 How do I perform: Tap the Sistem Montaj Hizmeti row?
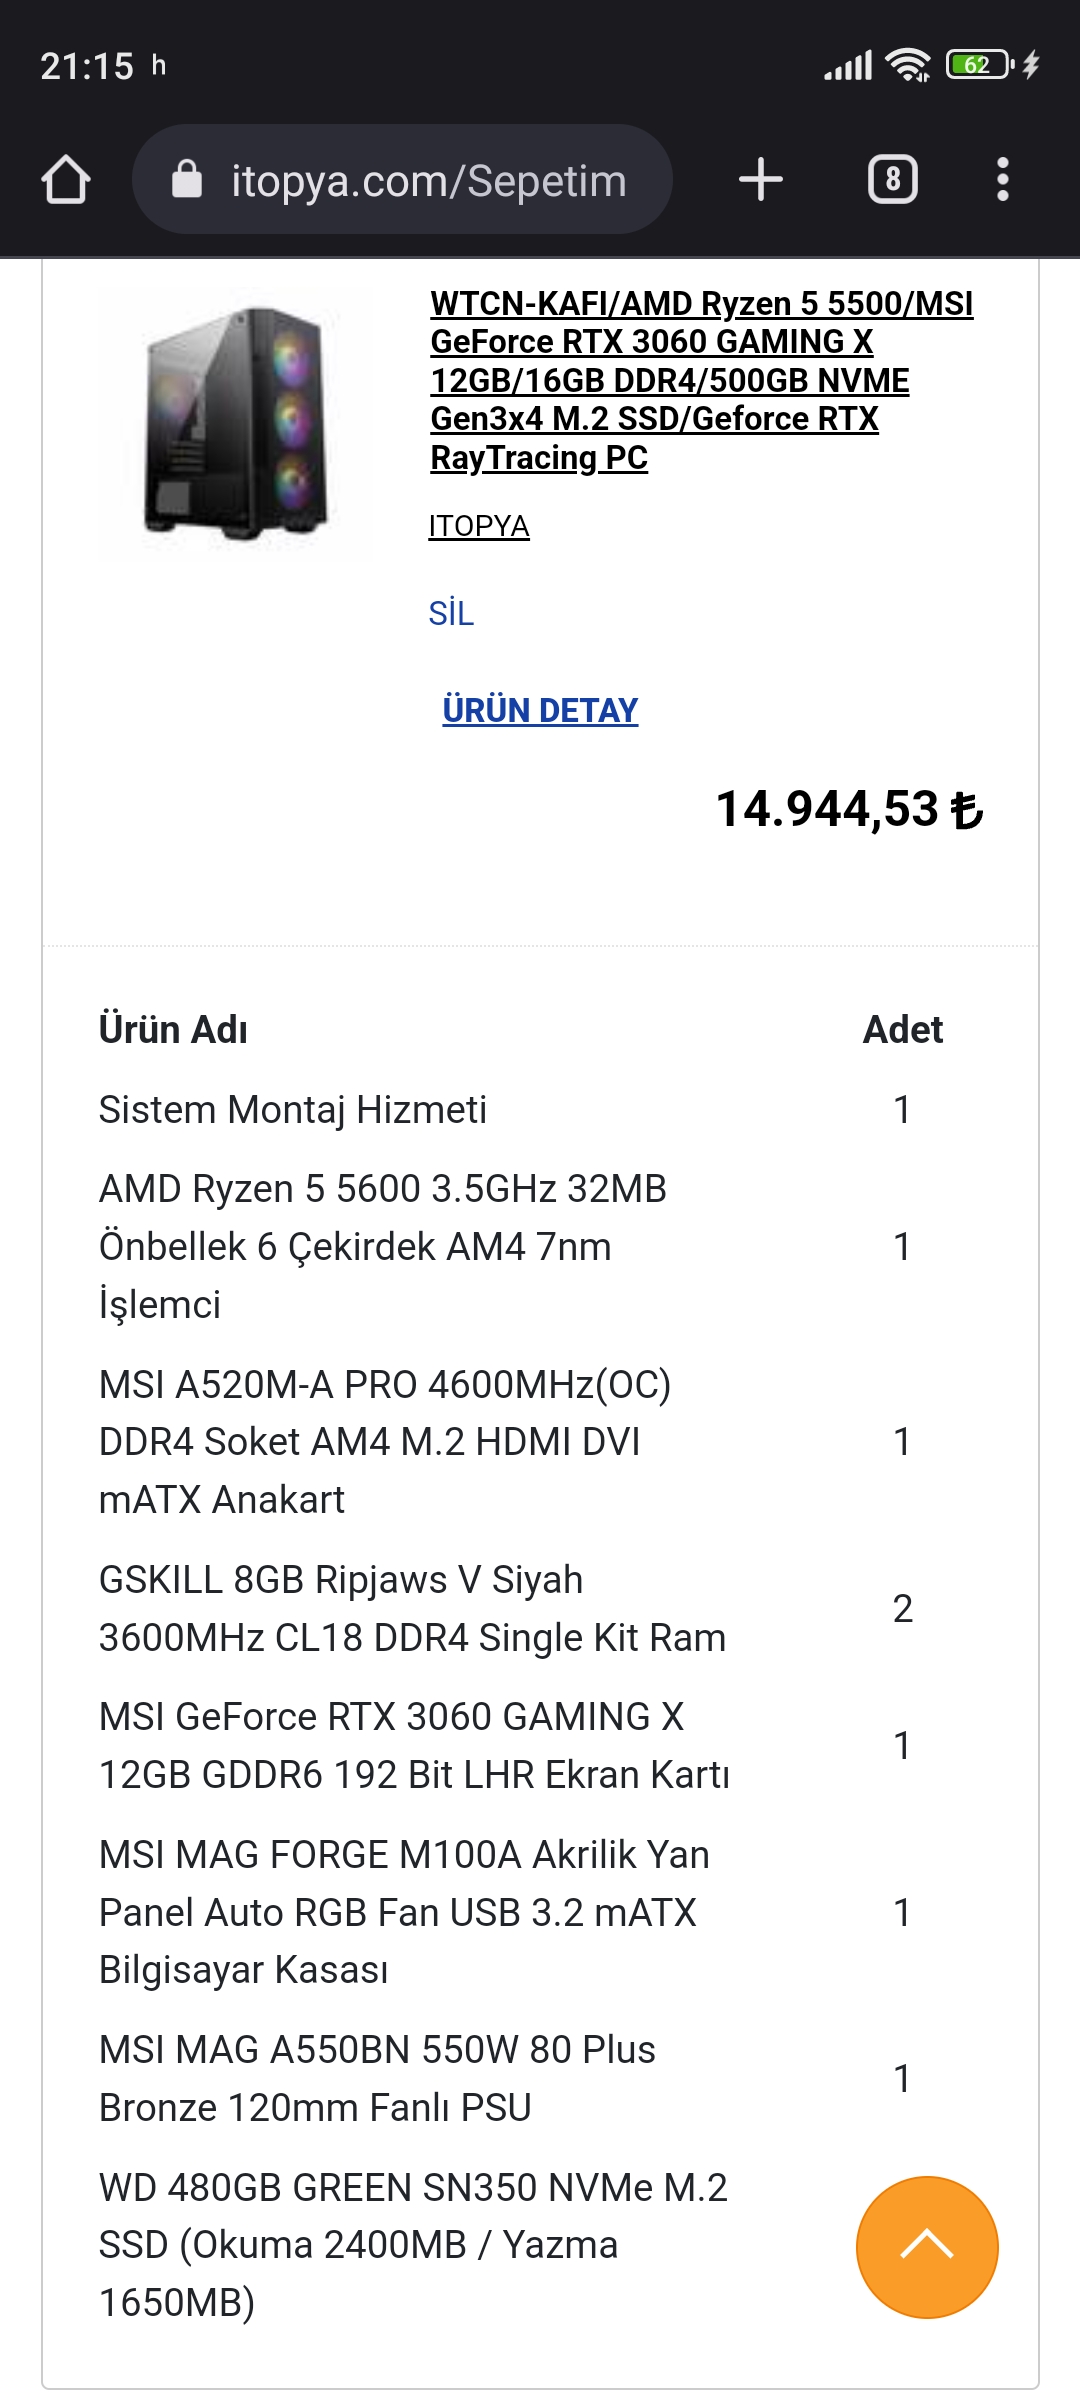(293, 1110)
